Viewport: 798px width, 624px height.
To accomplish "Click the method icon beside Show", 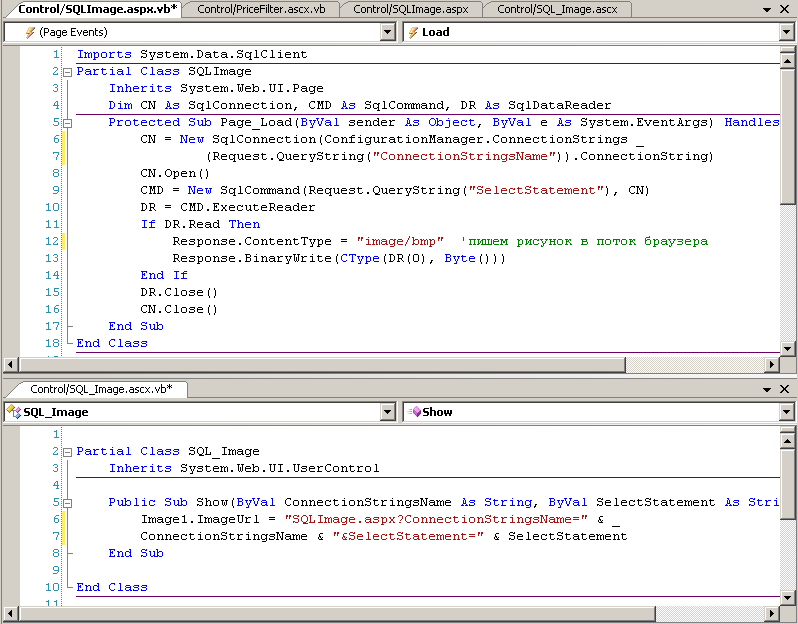I will pos(414,412).
